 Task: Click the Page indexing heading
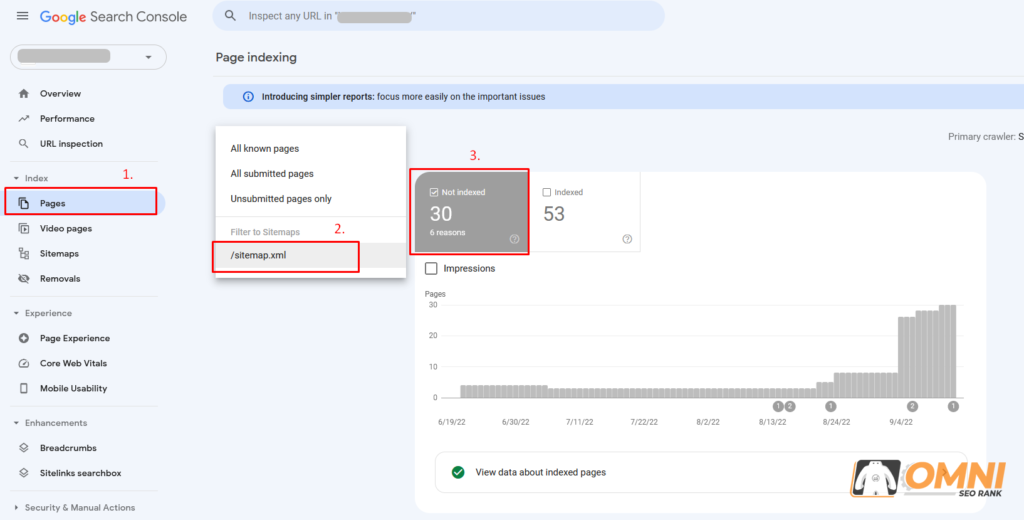(x=256, y=57)
